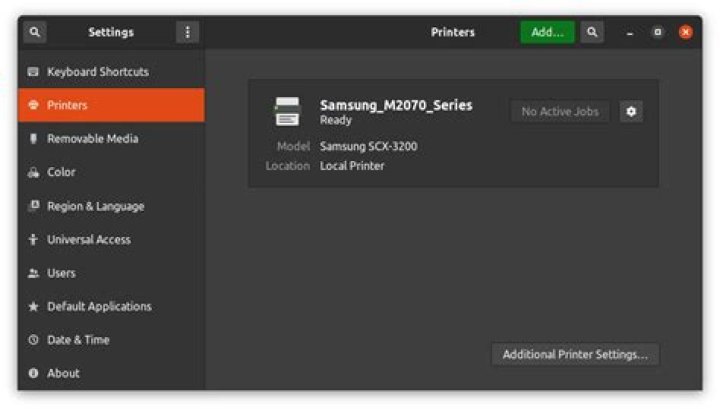Screen dimensions: 720x410
Task: Click the Region & Language flag icon
Action: point(34,206)
